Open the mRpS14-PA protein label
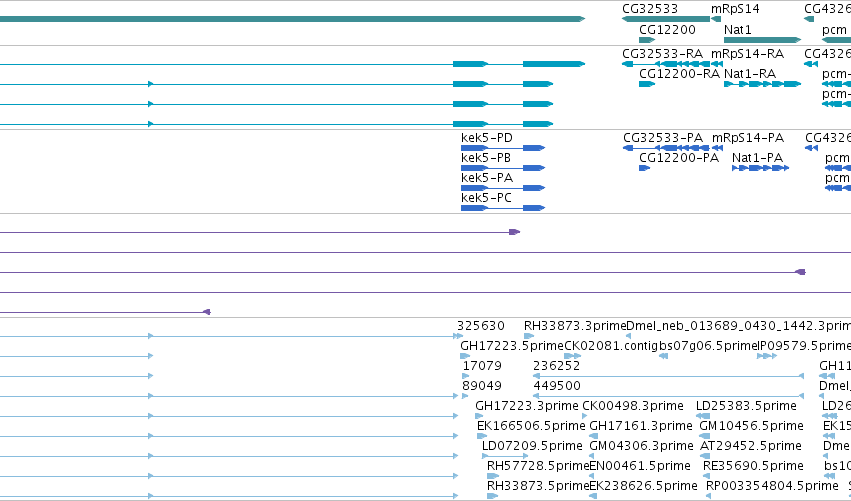Screen dimensions: 851x501 click(748, 138)
